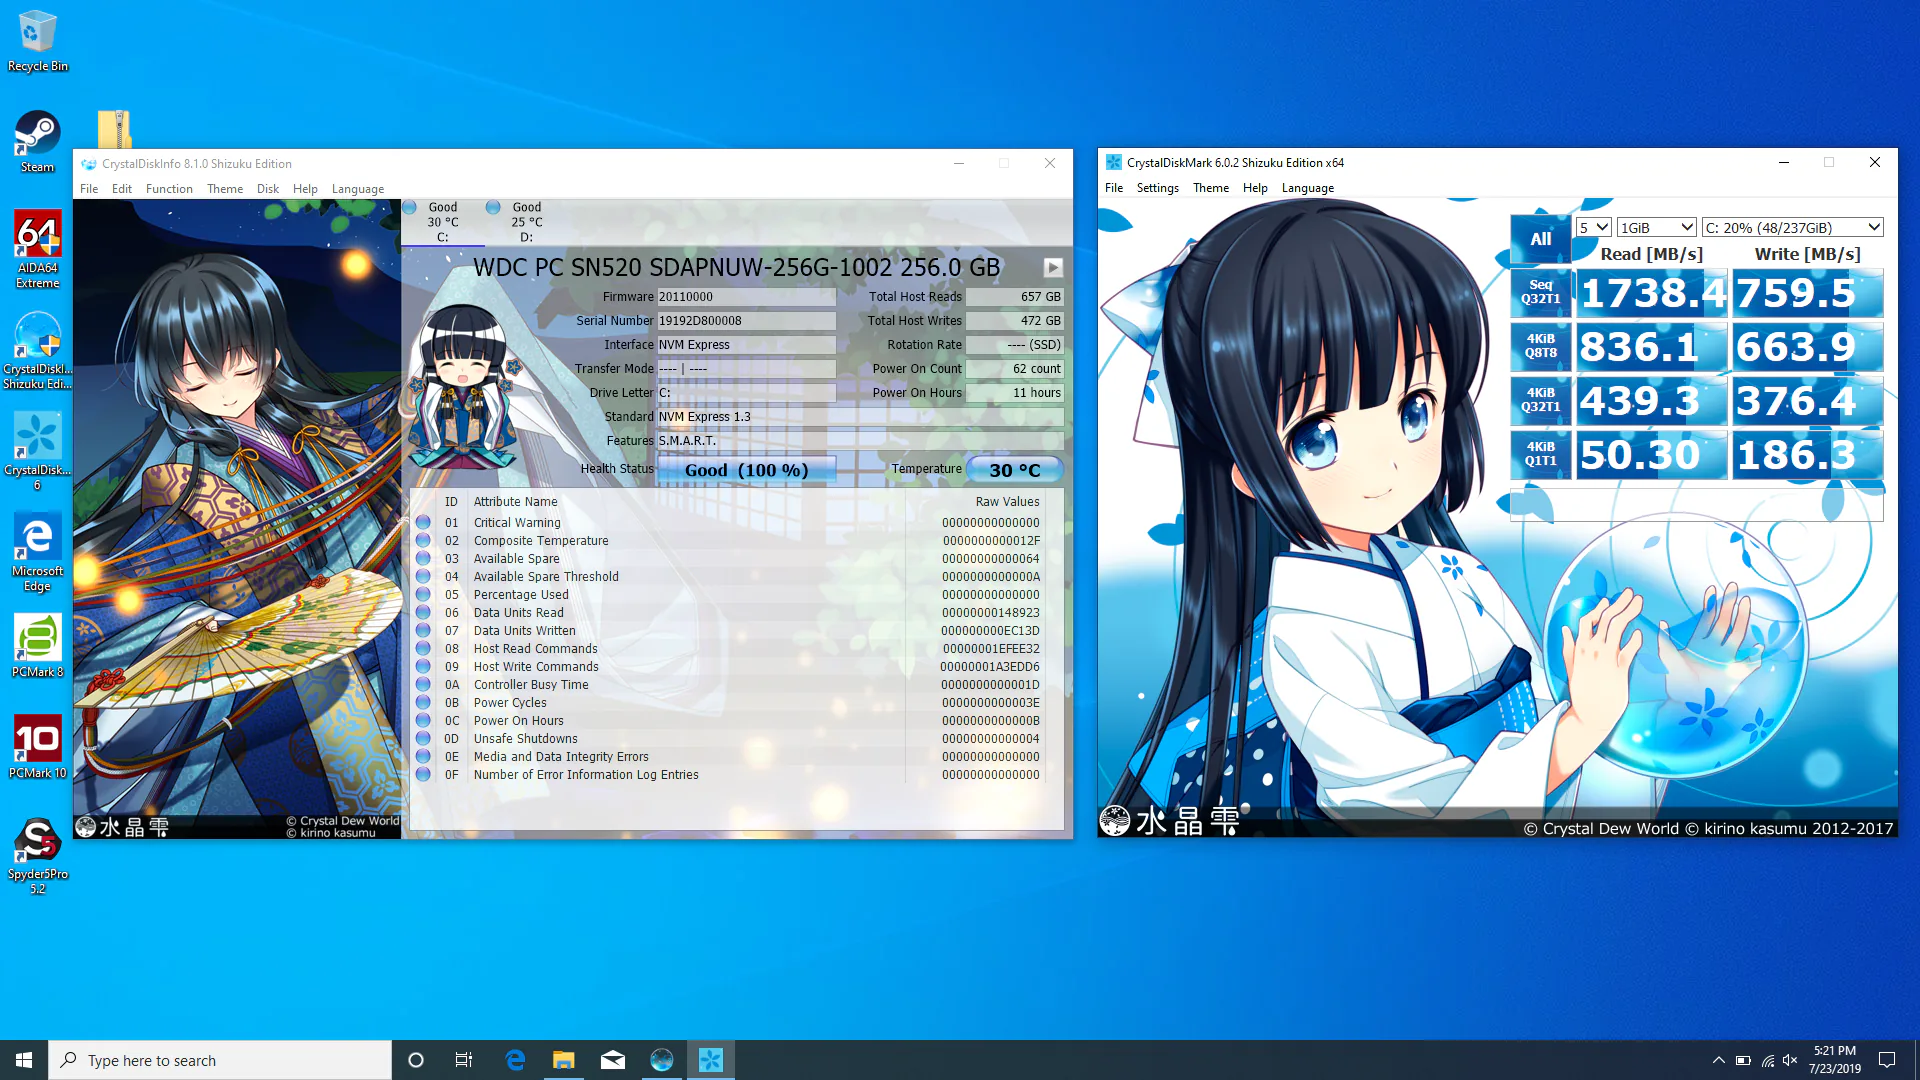The image size is (1920, 1080).
Task: Open PCMark 8 desktop shortcut
Action: 37,646
